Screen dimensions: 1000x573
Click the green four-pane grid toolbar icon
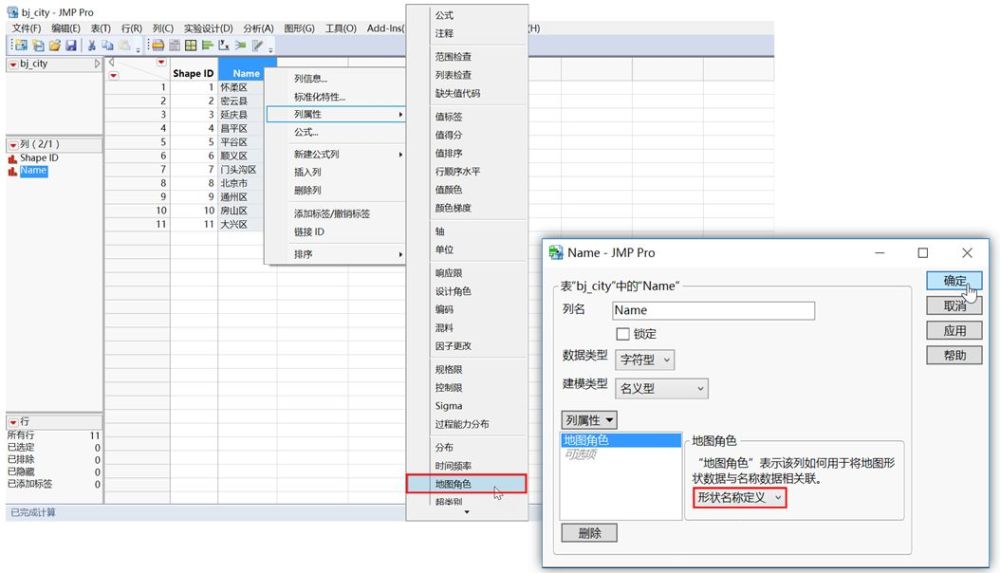(x=191, y=45)
